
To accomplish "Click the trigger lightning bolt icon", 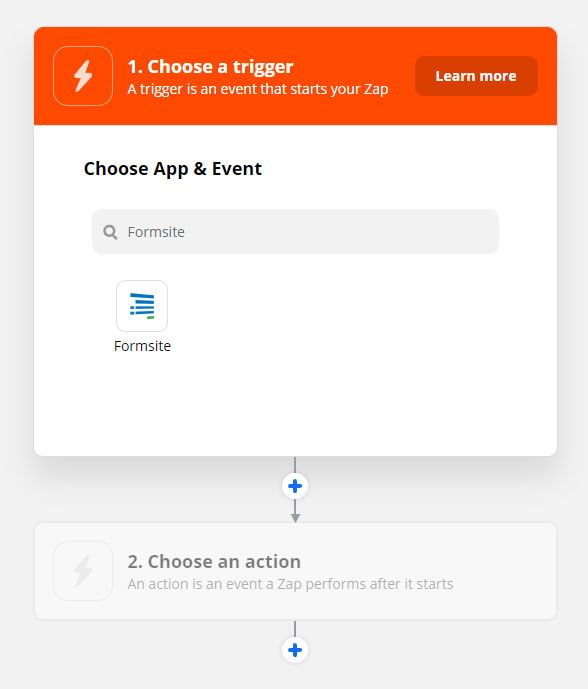I will click(83, 76).
